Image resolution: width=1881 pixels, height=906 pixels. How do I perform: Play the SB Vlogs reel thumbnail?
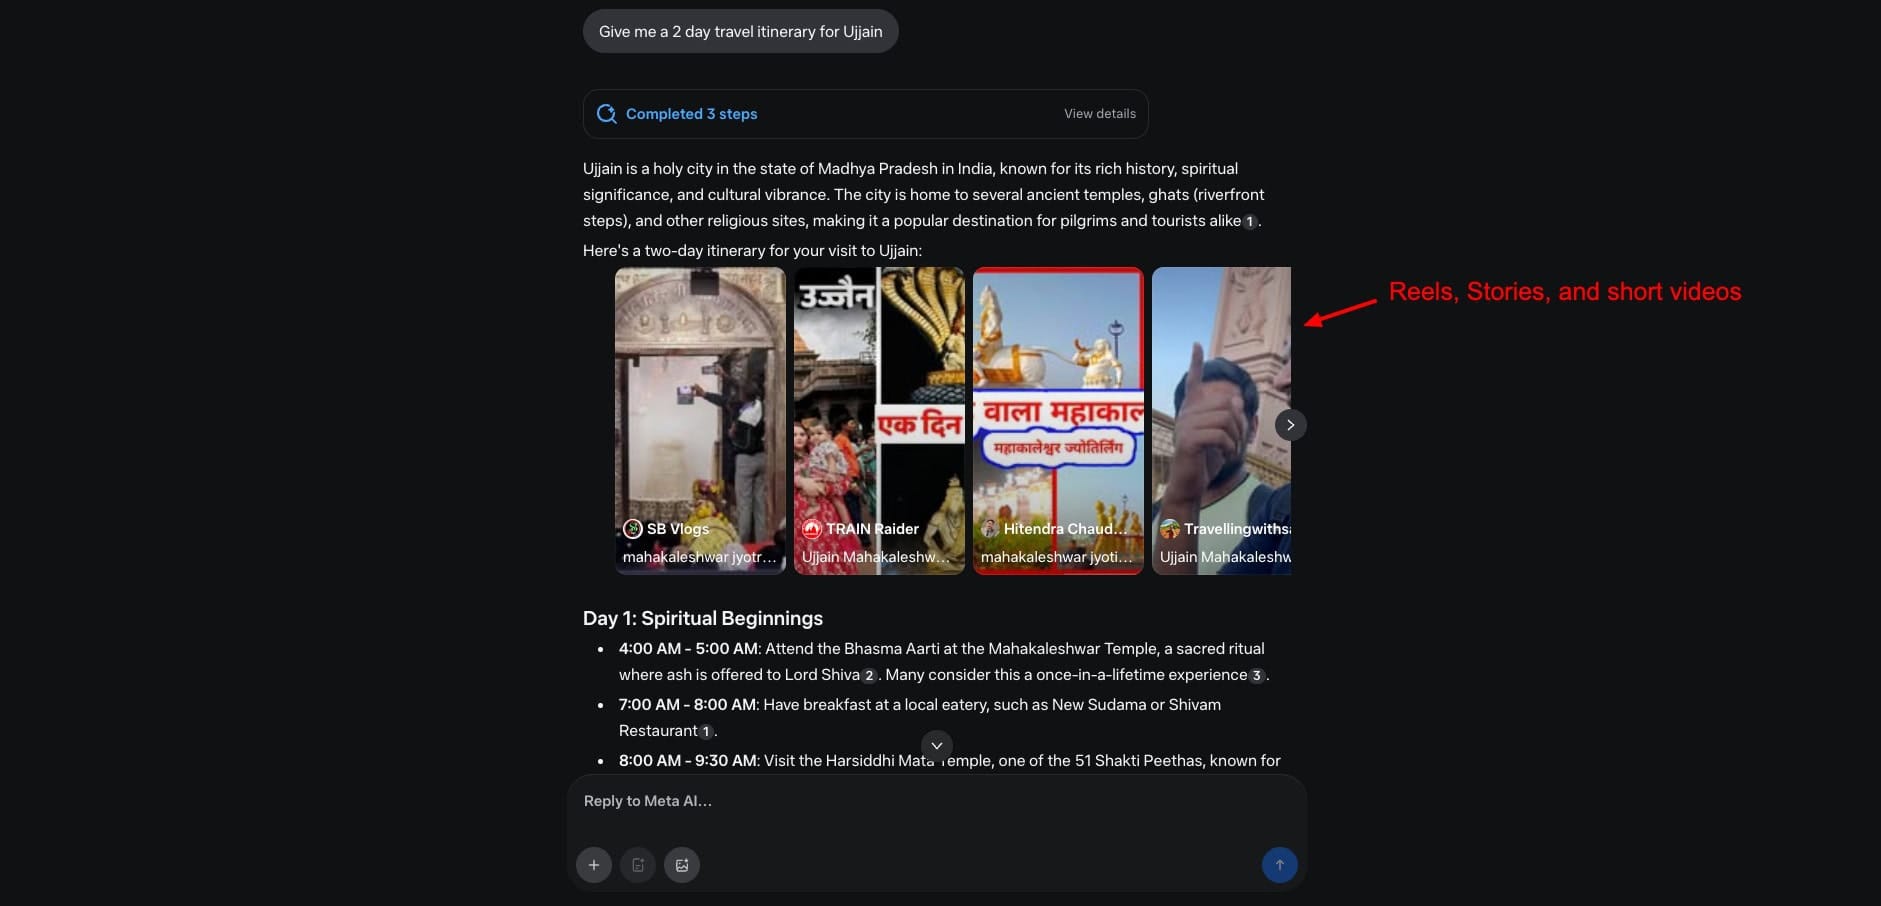pos(700,400)
